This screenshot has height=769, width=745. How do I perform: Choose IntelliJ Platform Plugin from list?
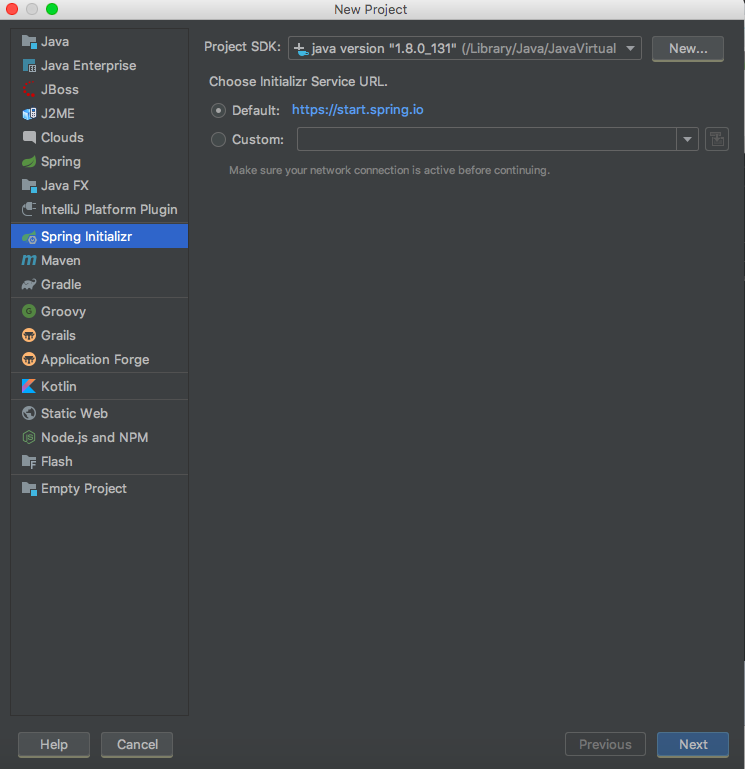pyautogui.click(x=109, y=210)
